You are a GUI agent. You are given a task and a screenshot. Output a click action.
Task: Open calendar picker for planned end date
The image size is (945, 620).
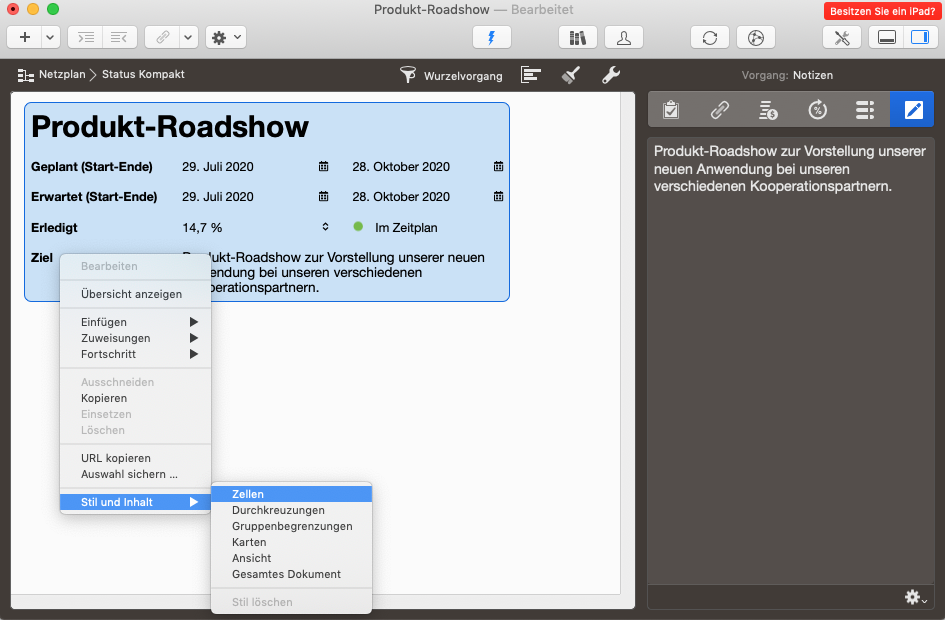498,167
